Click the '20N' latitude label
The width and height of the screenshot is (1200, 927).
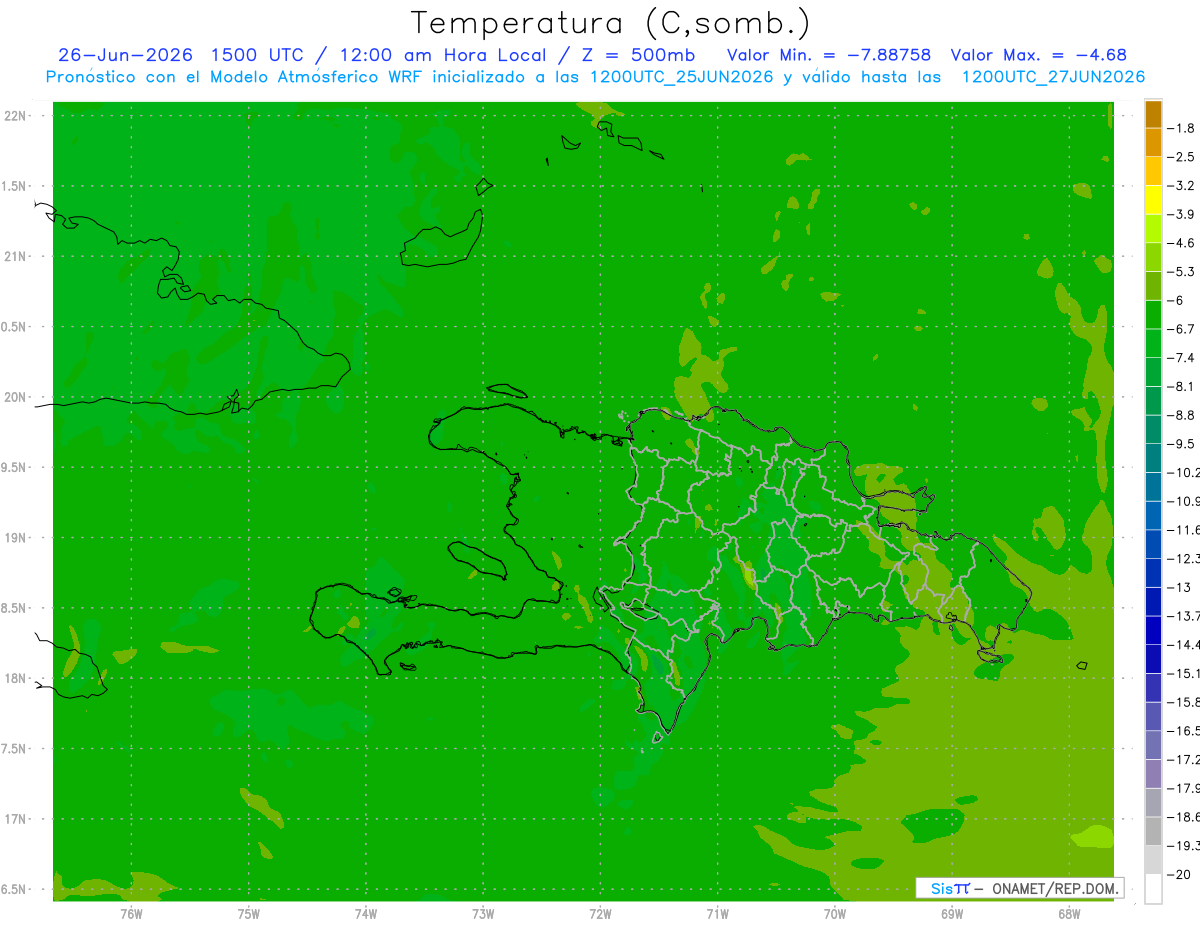(16, 397)
